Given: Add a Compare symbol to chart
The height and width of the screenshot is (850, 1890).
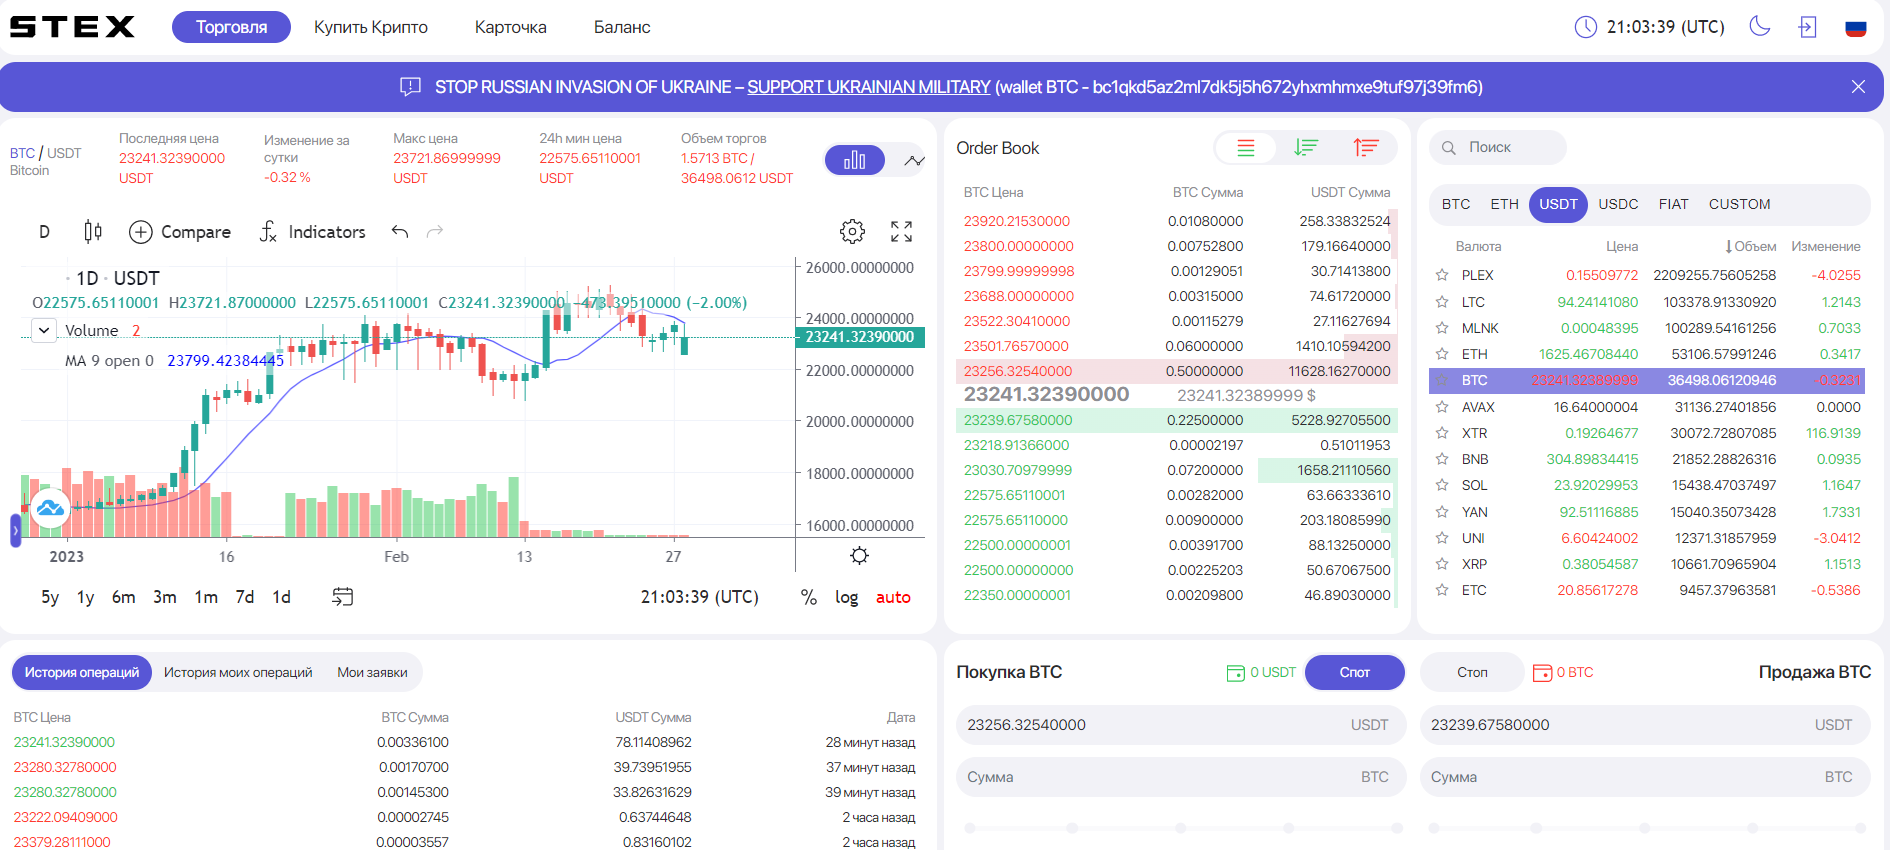Looking at the screenshot, I should 180,232.
